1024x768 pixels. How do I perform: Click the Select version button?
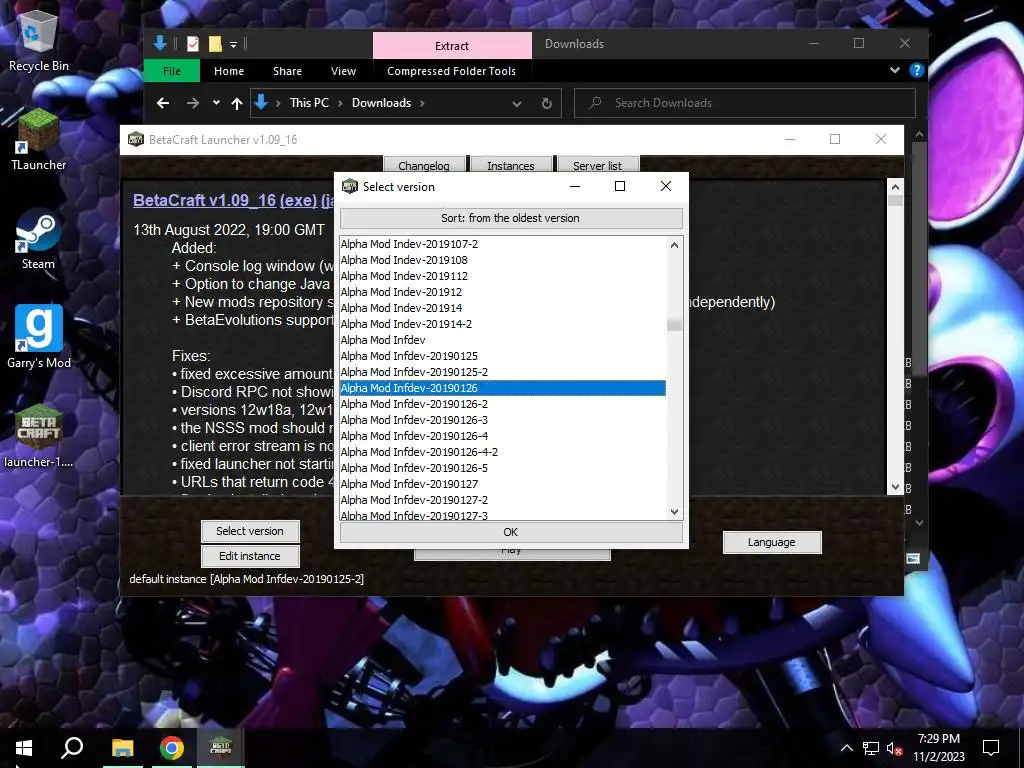click(x=250, y=531)
